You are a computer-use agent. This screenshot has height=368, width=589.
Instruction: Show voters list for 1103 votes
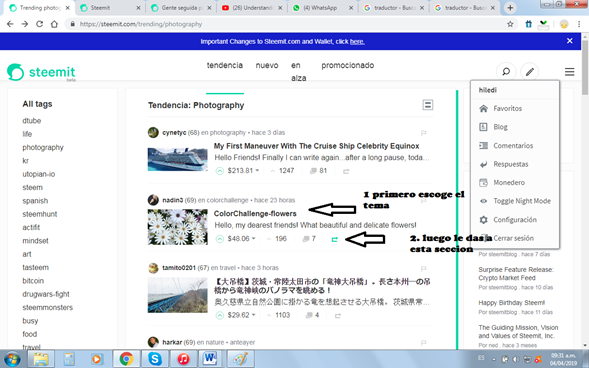(278, 315)
